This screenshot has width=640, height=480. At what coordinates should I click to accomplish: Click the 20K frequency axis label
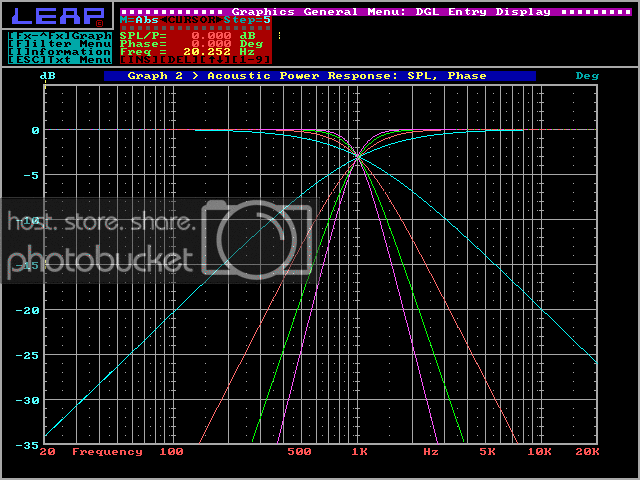tap(587, 452)
